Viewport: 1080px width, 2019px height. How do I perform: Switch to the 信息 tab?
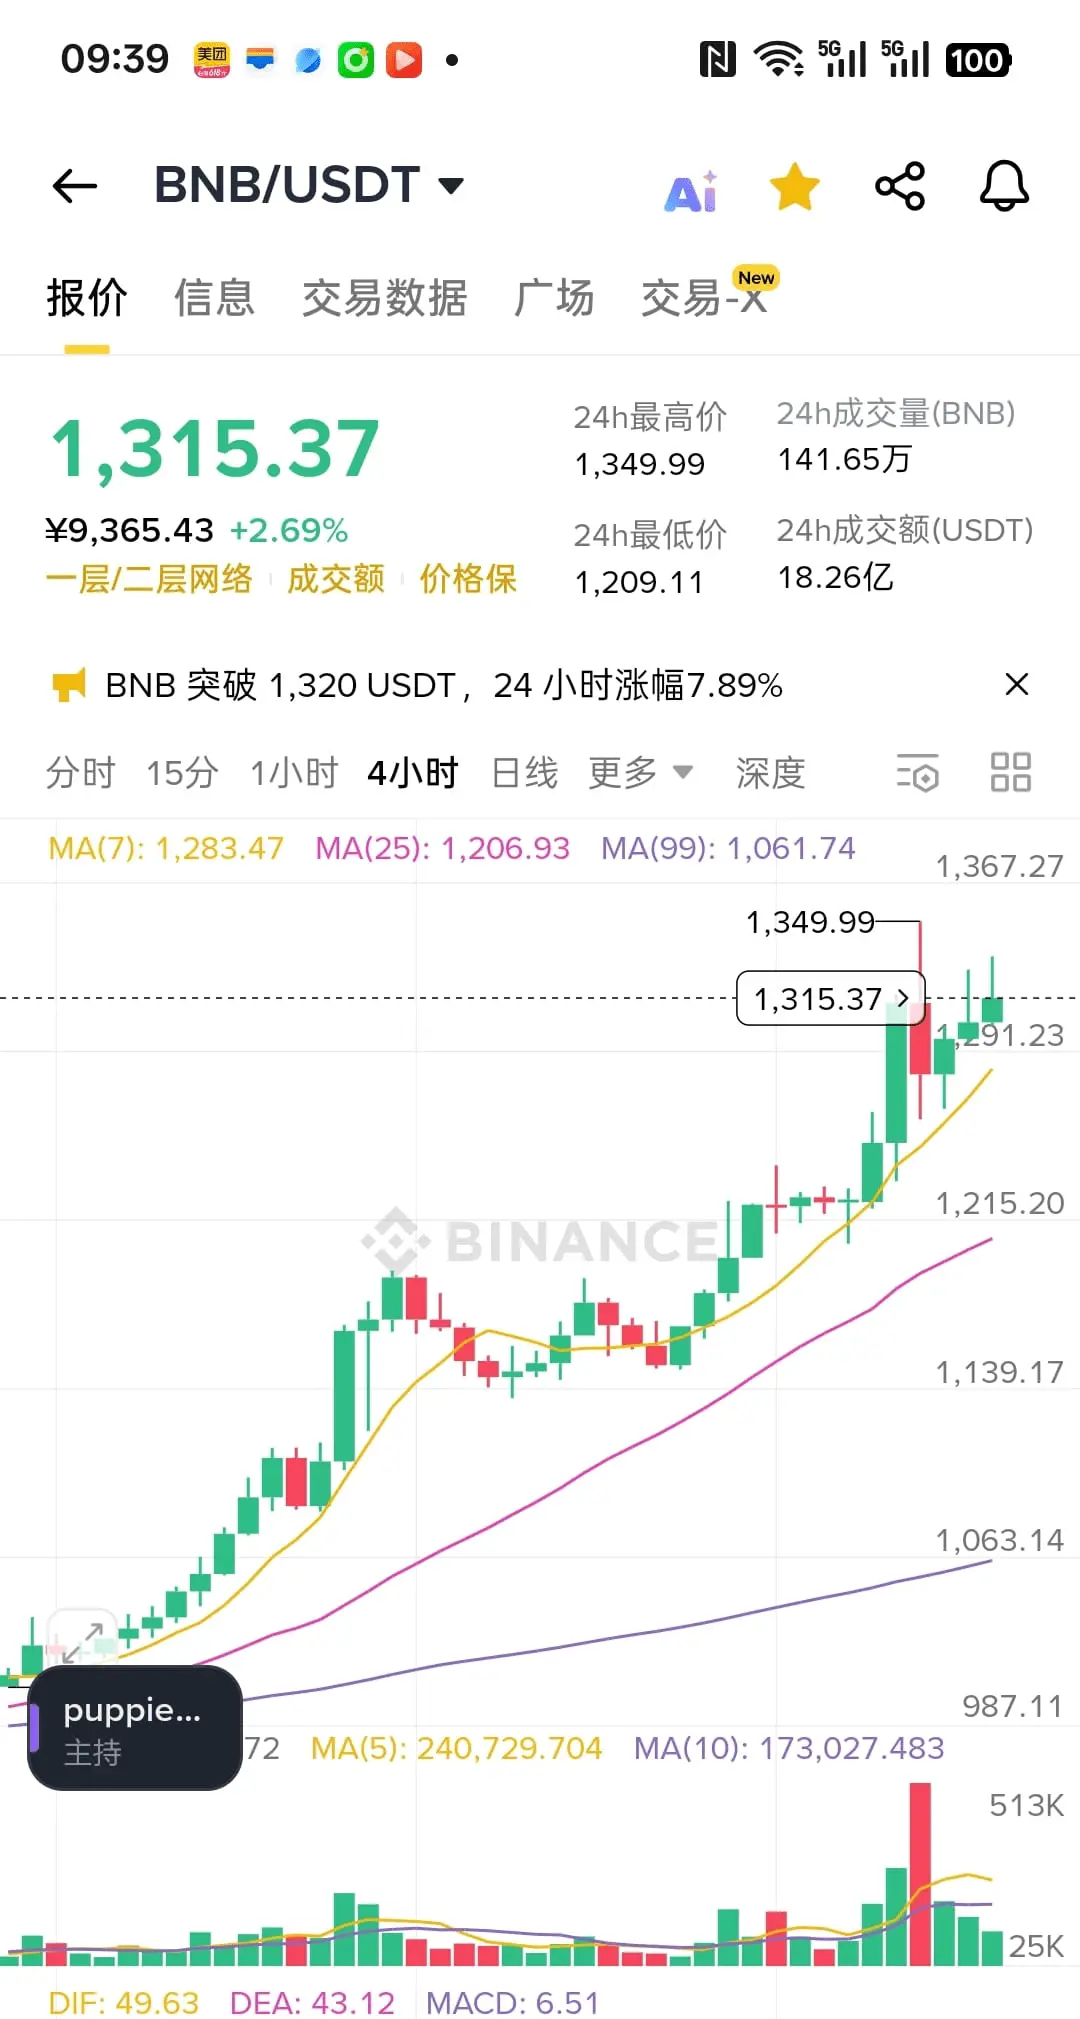(x=214, y=298)
